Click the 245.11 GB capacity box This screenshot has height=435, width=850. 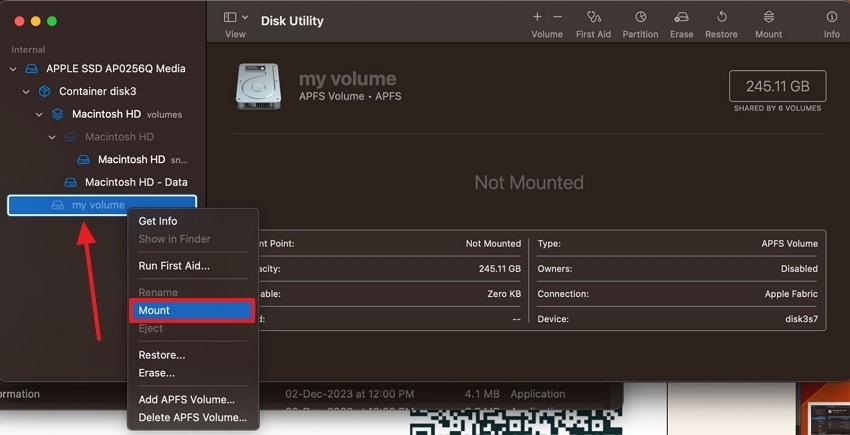pos(777,86)
